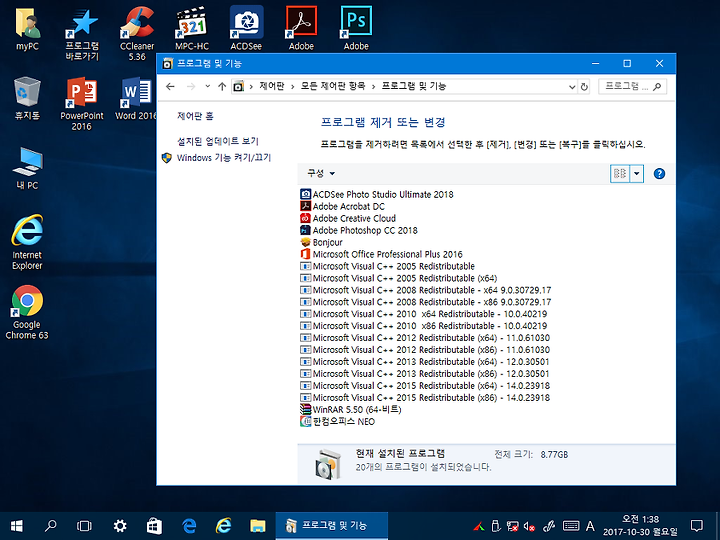The width and height of the screenshot is (720, 540).
Task: Click the help question mark button
Action: [659, 174]
